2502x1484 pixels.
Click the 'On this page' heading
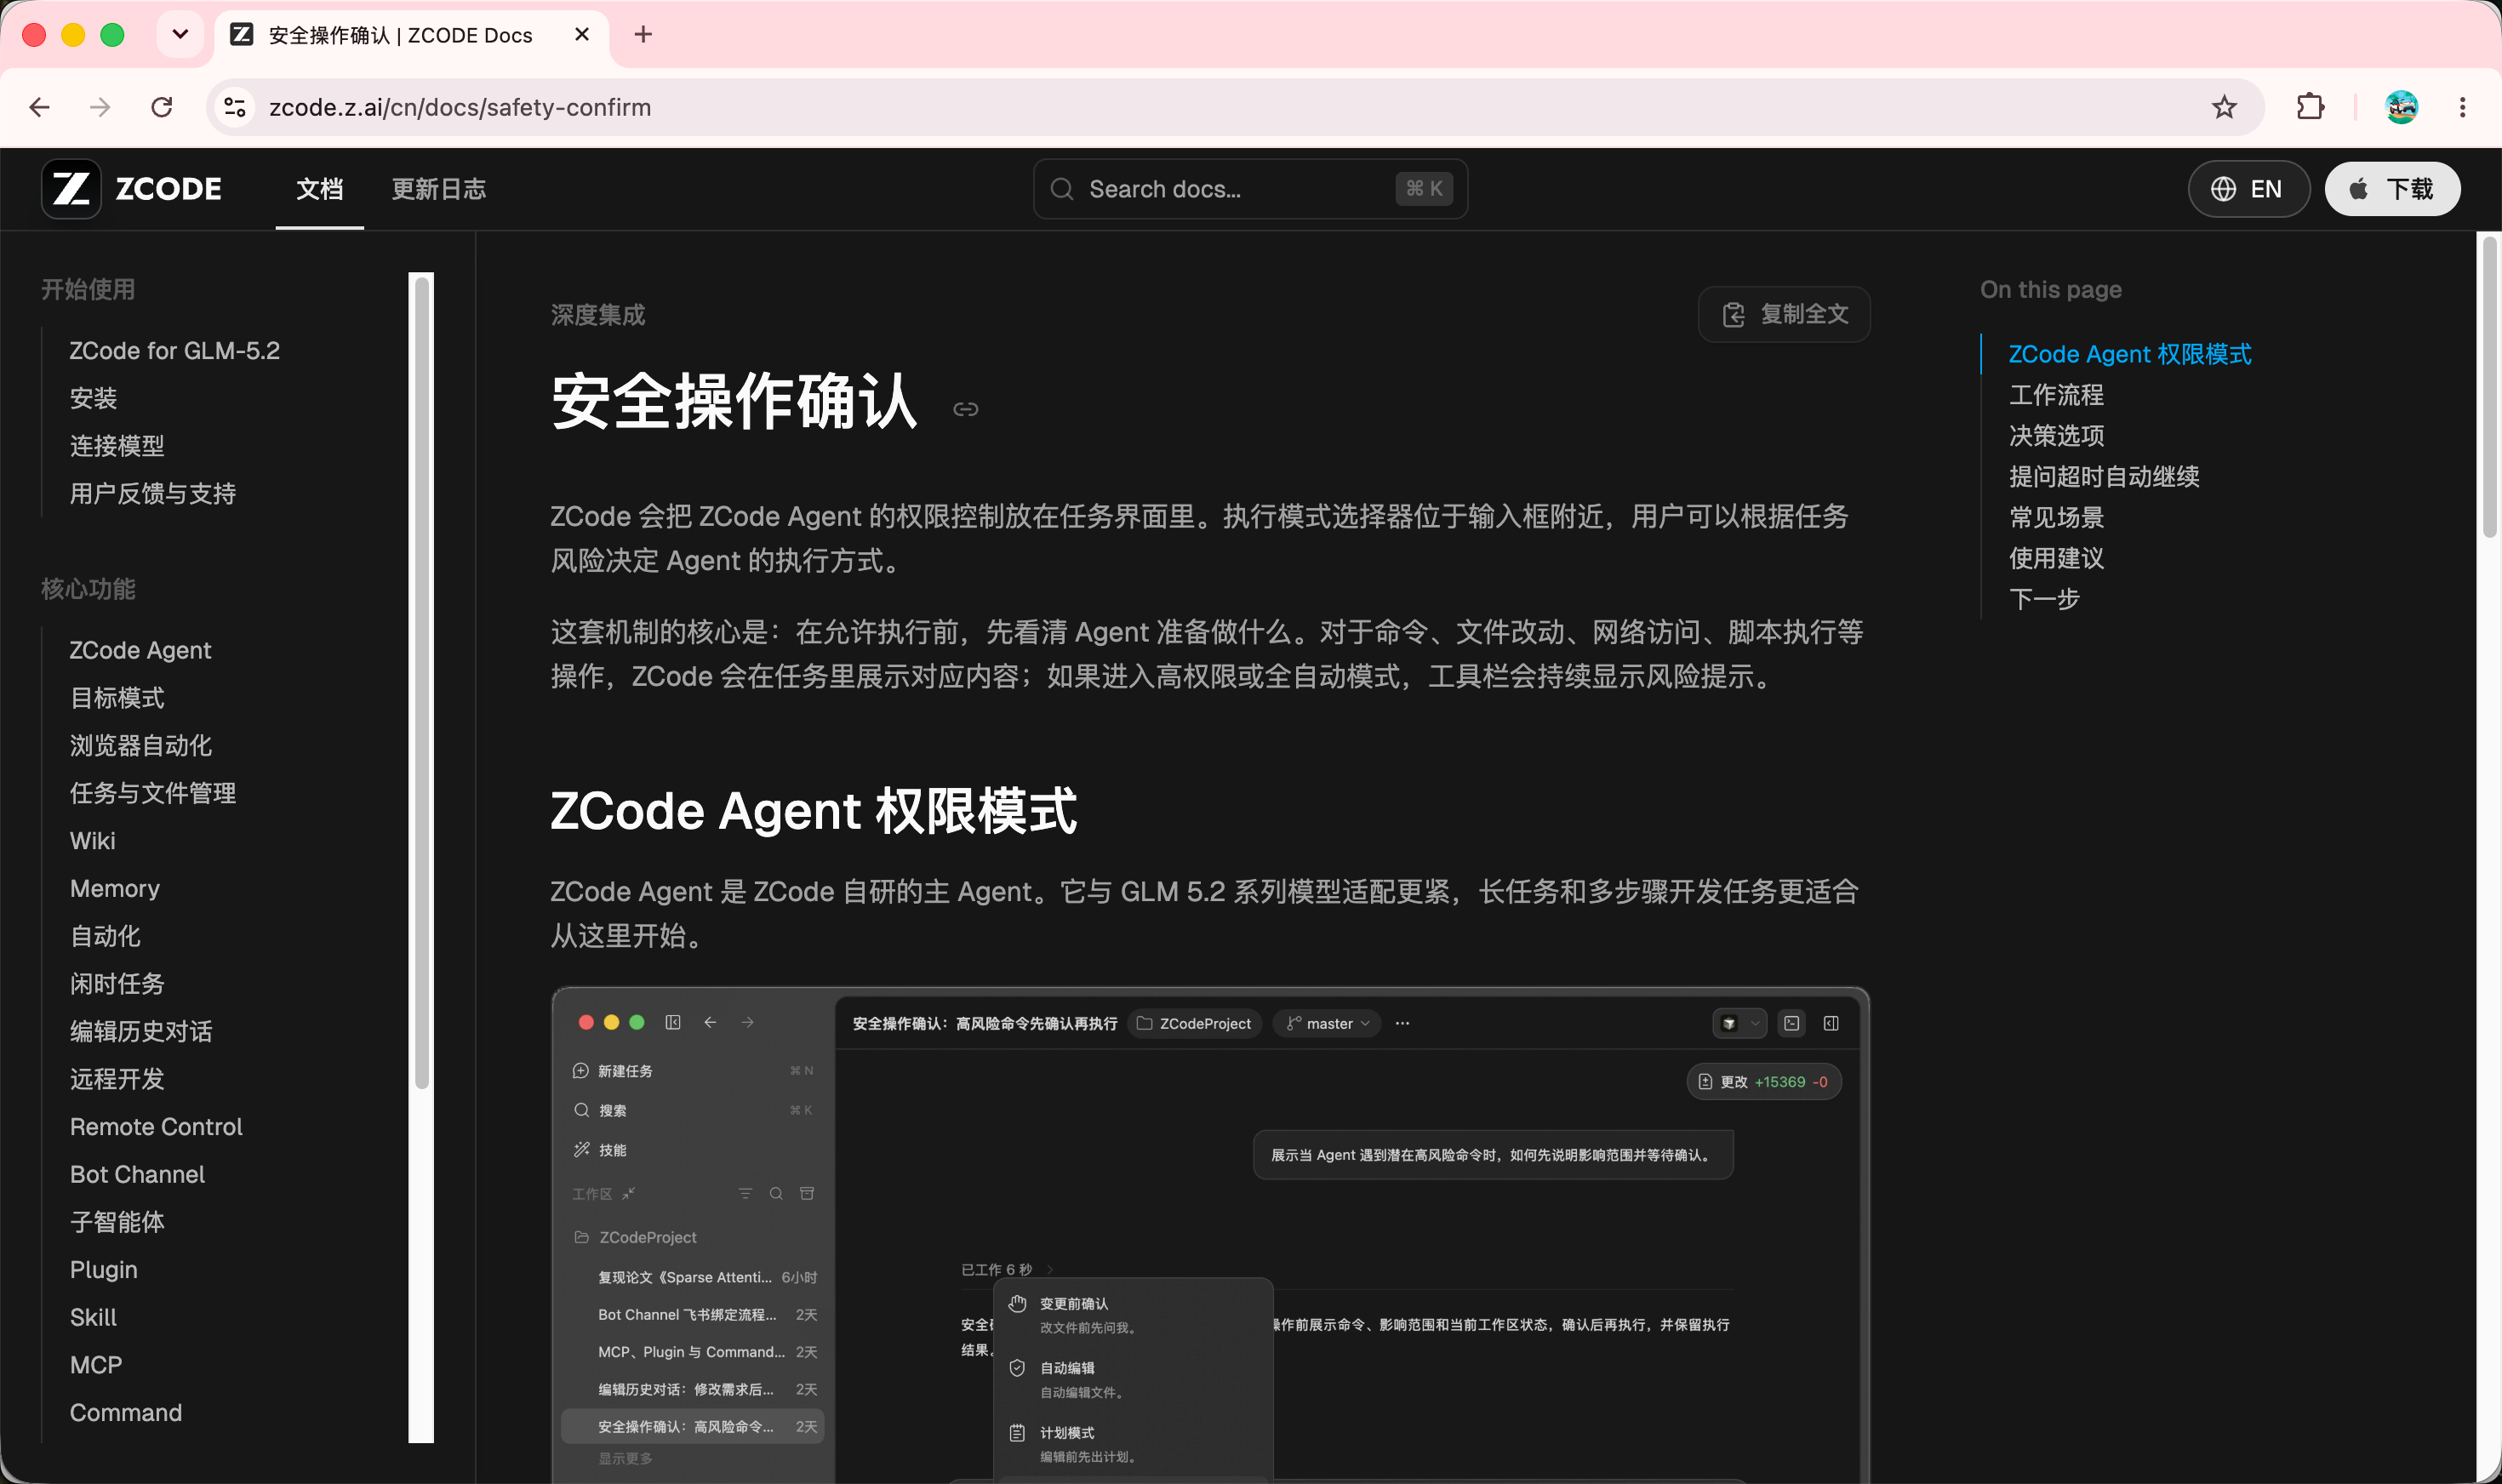pyautogui.click(x=2050, y=290)
